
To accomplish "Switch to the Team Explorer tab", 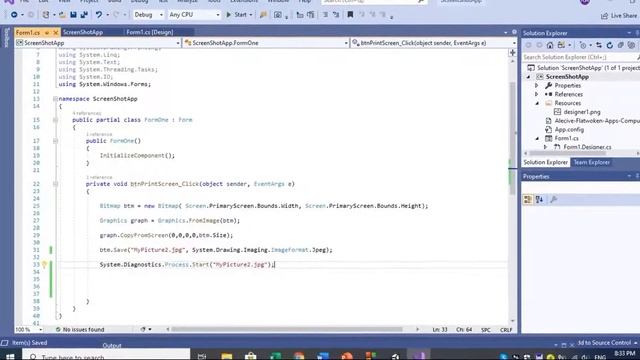I will coord(591,162).
